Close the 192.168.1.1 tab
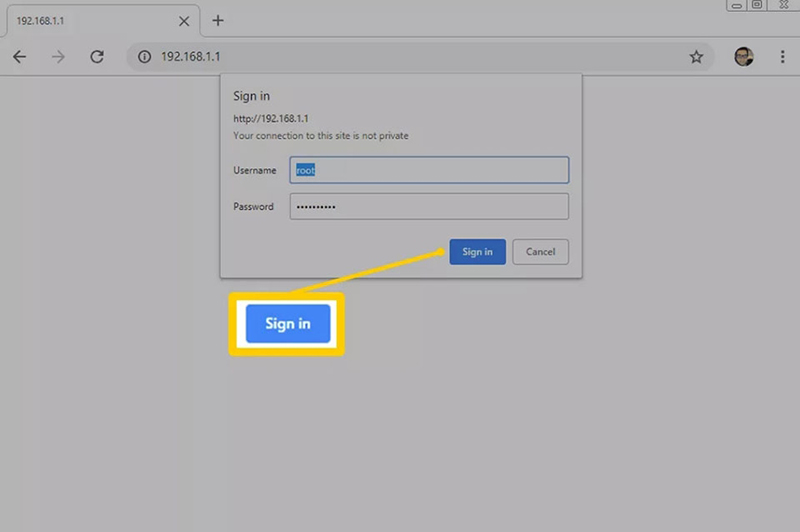 coord(184,20)
